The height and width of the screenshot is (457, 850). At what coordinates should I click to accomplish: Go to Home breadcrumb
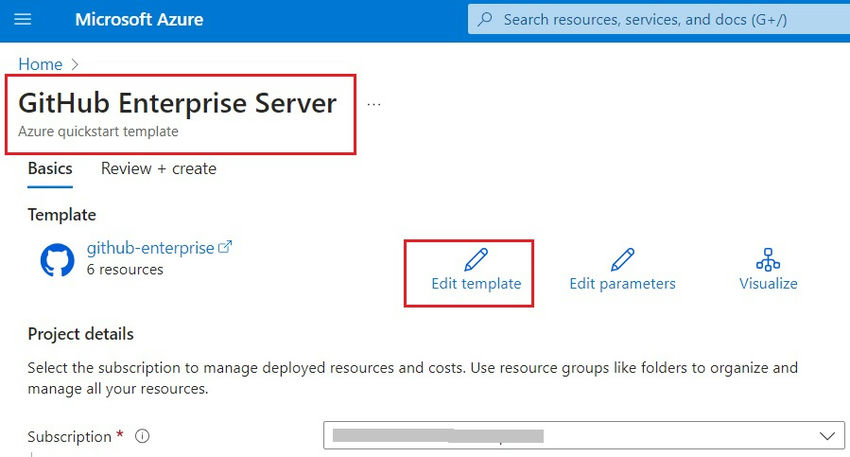pyautogui.click(x=40, y=64)
